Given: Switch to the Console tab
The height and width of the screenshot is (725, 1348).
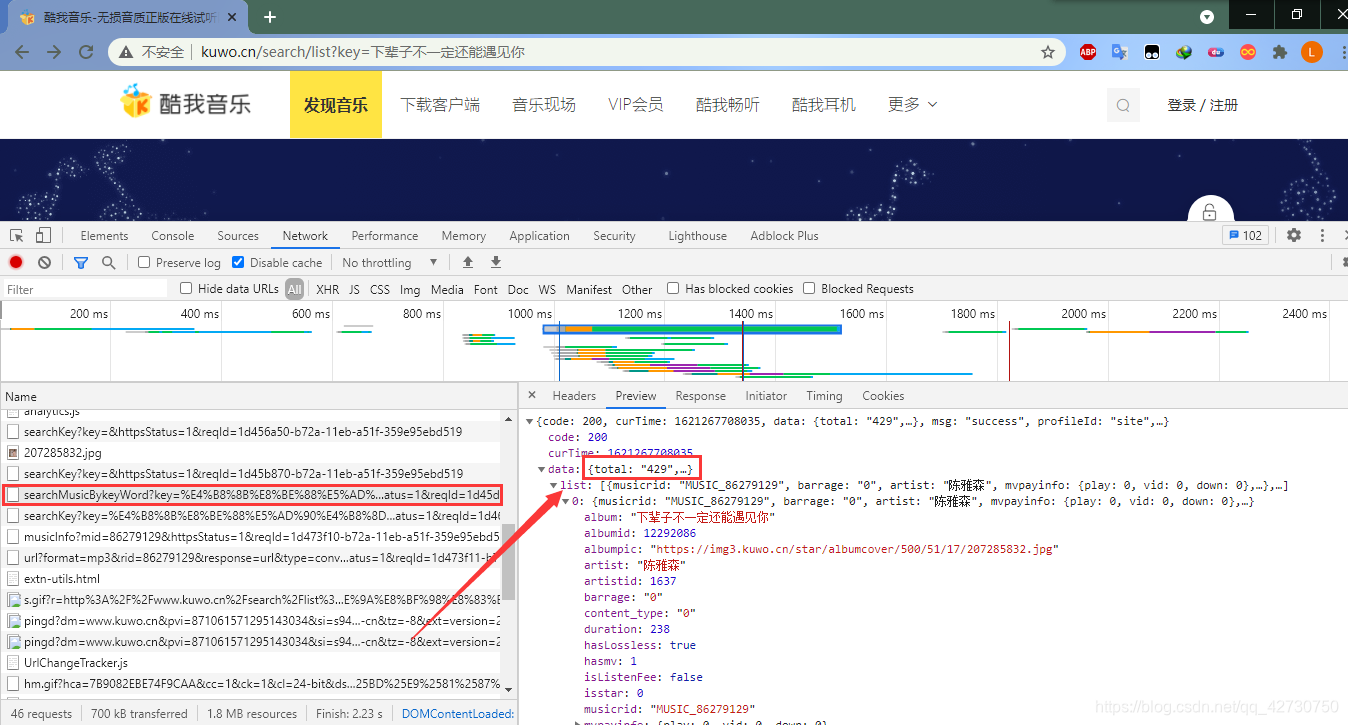Looking at the screenshot, I should coord(173,236).
